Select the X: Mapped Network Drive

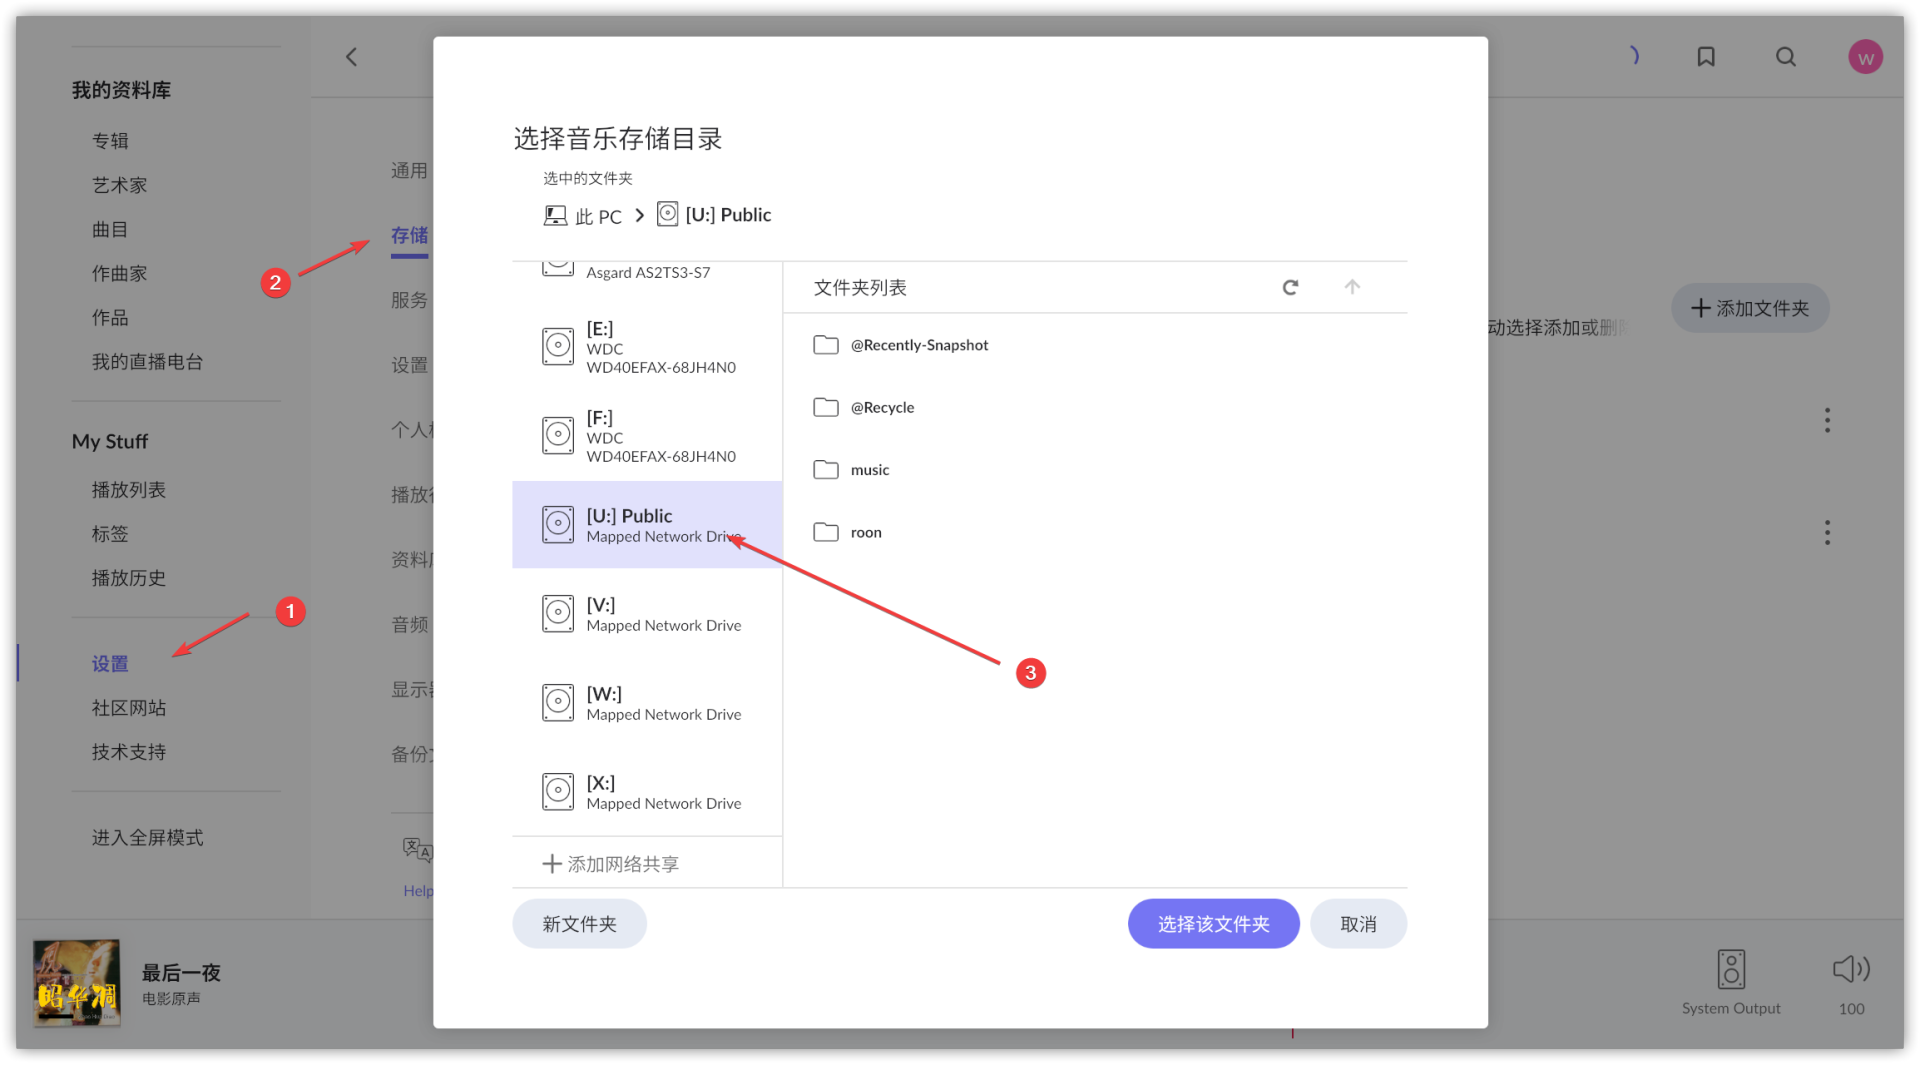coord(647,792)
